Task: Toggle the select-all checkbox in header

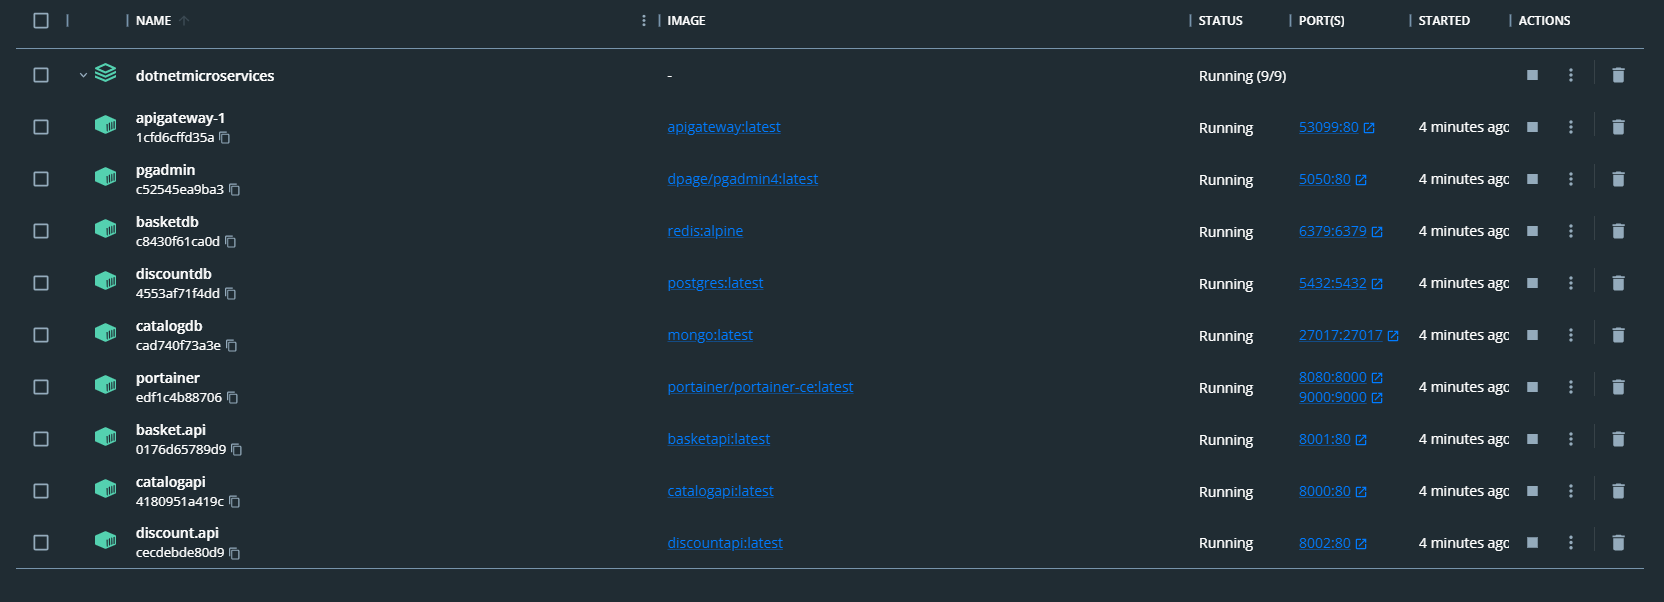Action: click(41, 20)
